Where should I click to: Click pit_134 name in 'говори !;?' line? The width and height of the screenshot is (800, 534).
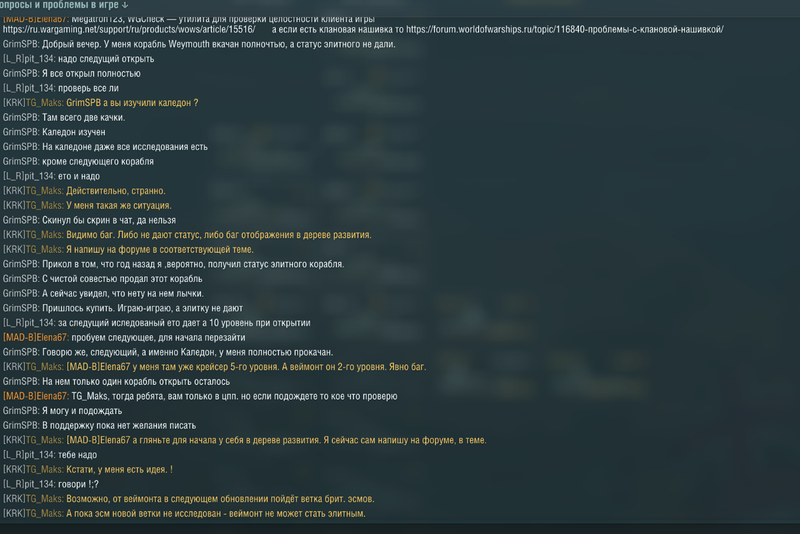[39, 485]
